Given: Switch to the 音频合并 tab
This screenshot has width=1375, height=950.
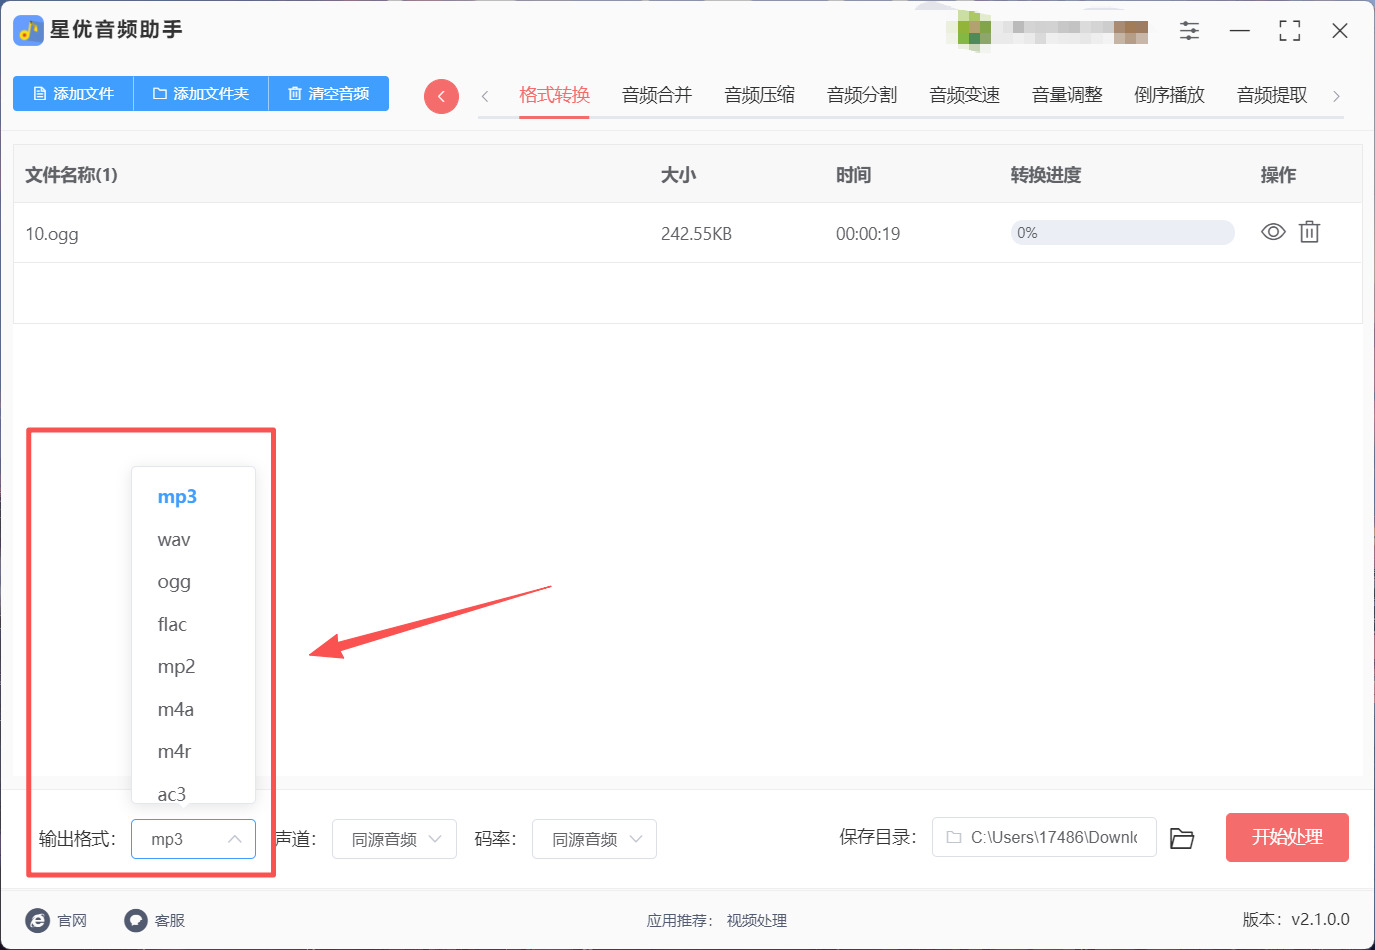Looking at the screenshot, I should pyautogui.click(x=657, y=95).
